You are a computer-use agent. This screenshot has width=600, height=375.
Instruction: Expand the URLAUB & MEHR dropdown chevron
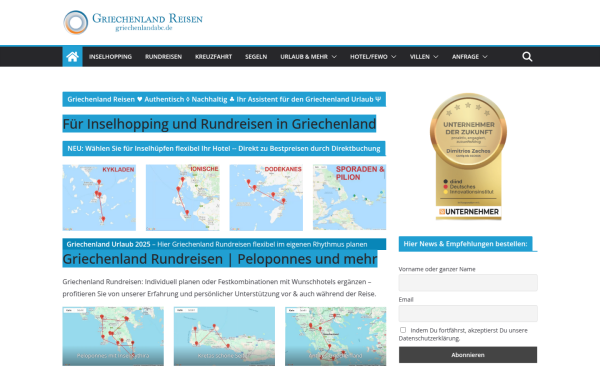pyautogui.click(x=334, y=57)
